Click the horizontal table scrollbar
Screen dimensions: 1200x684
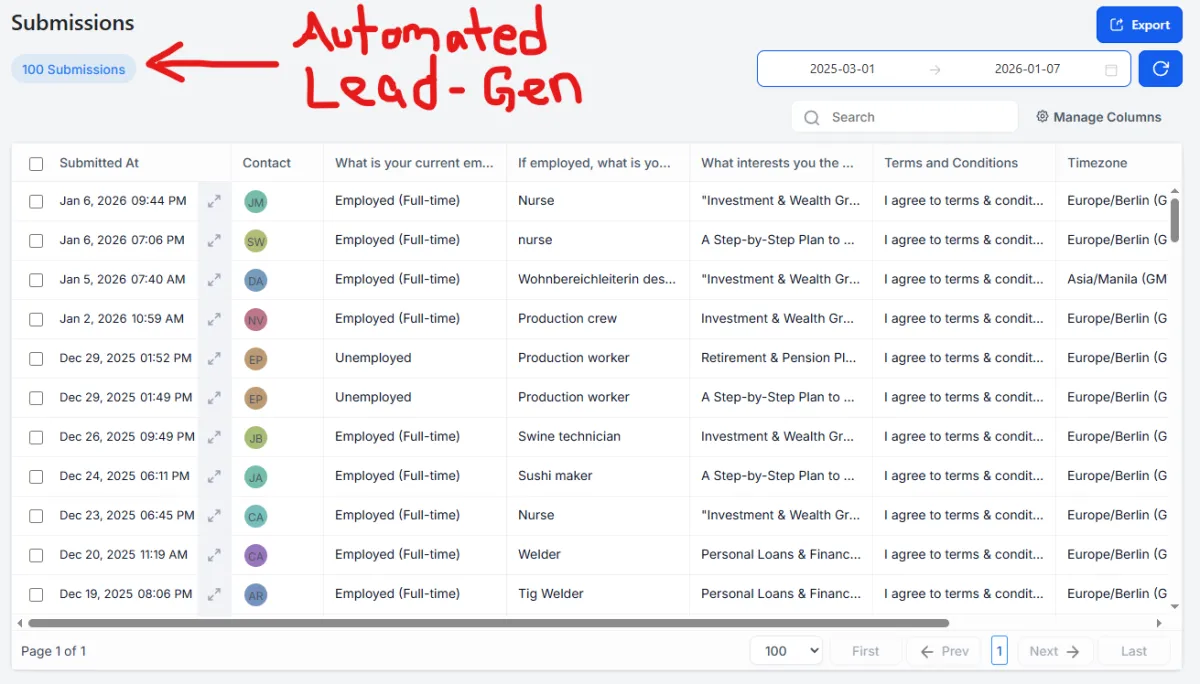(x=488, y=623)
